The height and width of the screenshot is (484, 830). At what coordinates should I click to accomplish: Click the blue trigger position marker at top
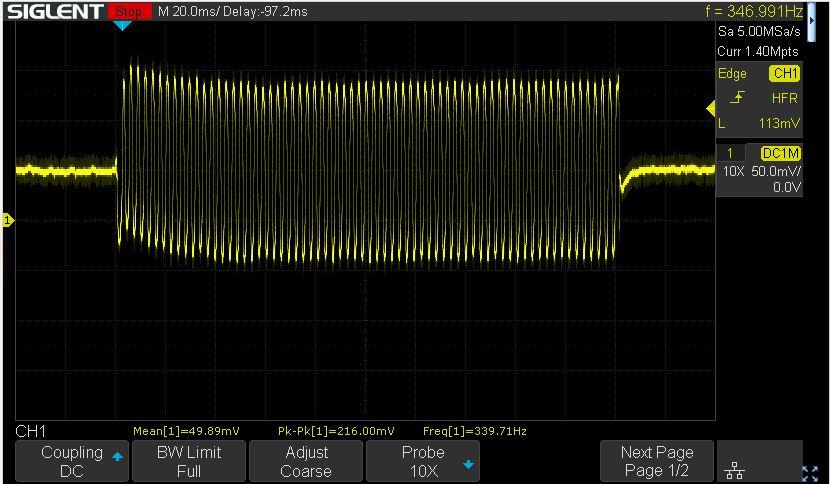(122, 25)
